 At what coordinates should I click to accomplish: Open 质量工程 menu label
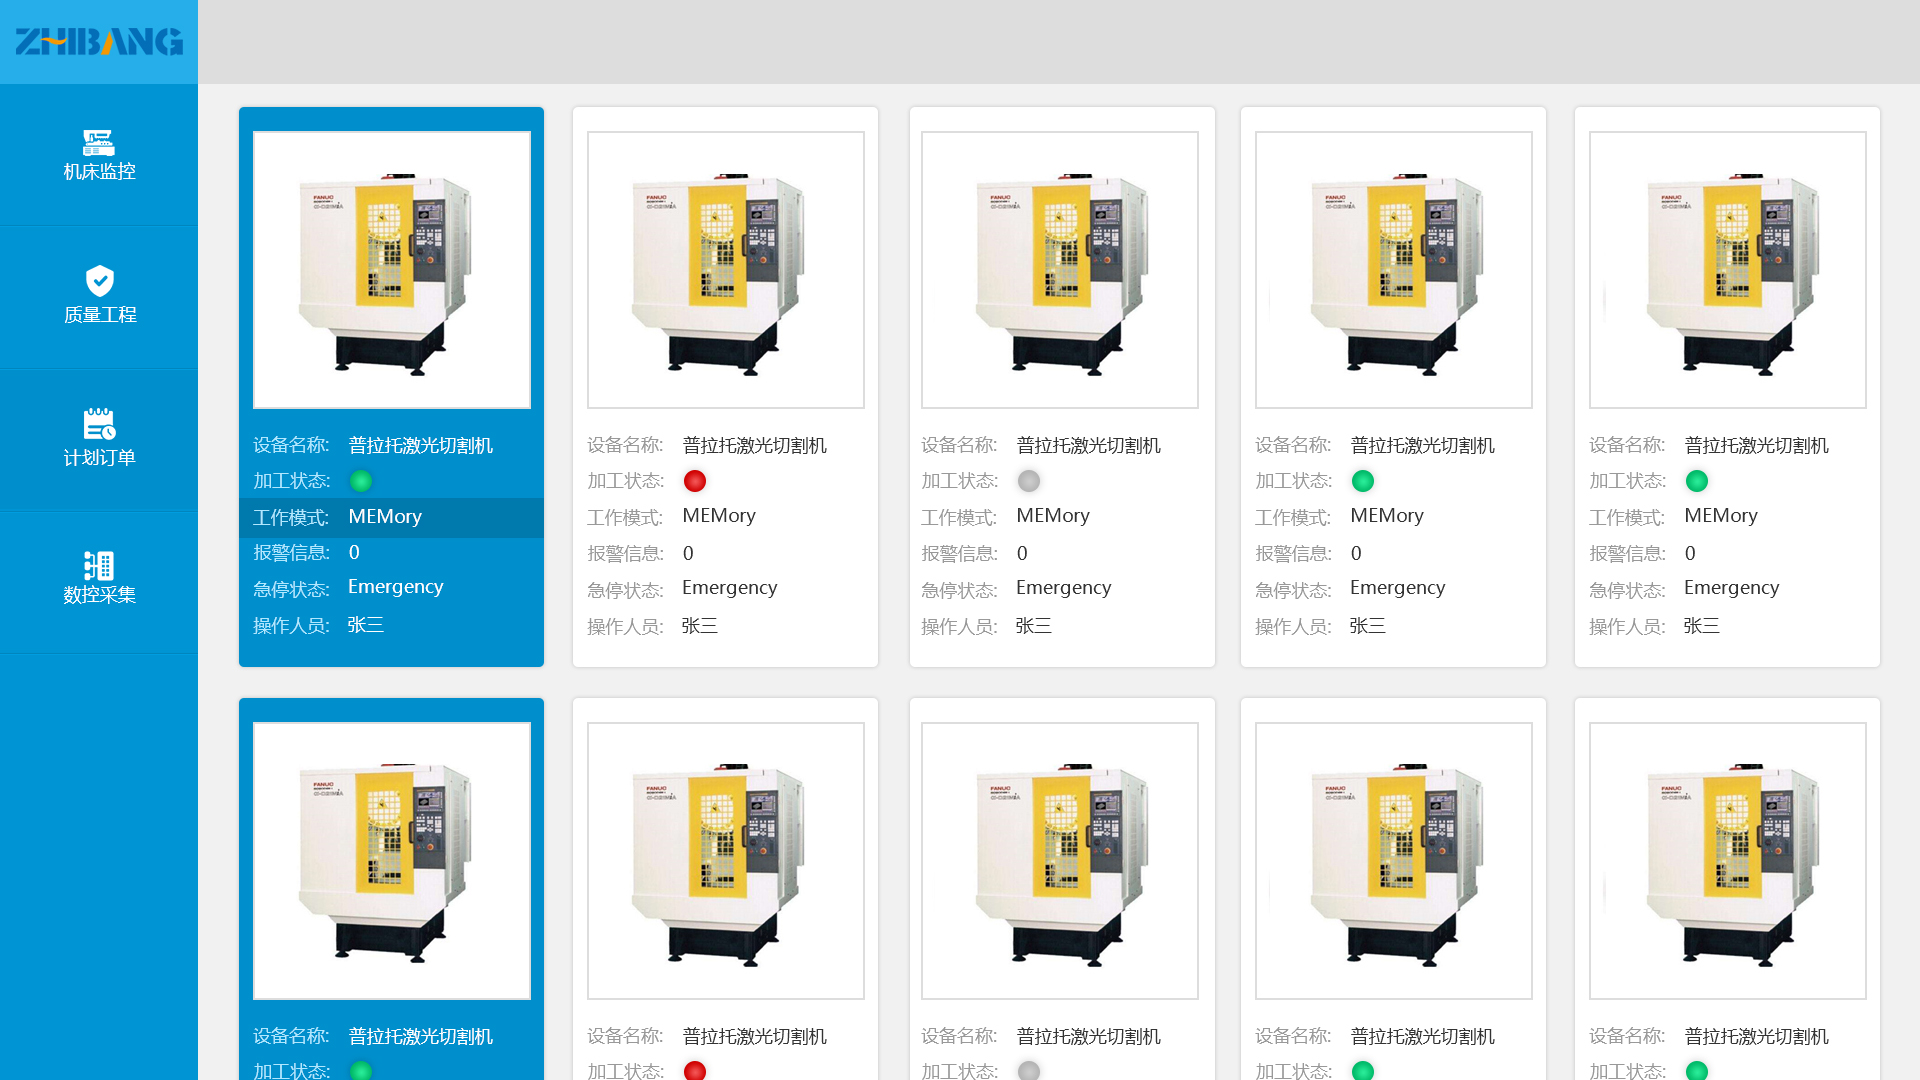coord(99,315)
